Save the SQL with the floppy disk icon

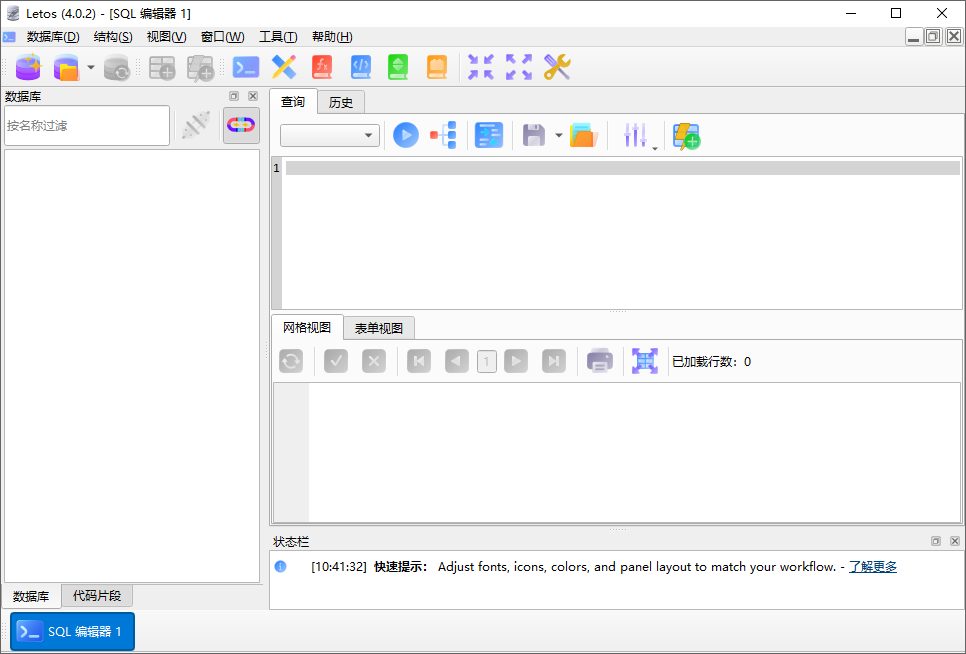(x=534, y=135)
